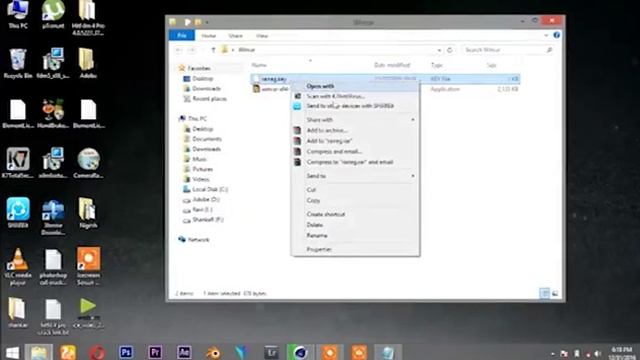The image size is (640, 360).
Task: Open the Share ribbon tab
Action: (236, 36)
